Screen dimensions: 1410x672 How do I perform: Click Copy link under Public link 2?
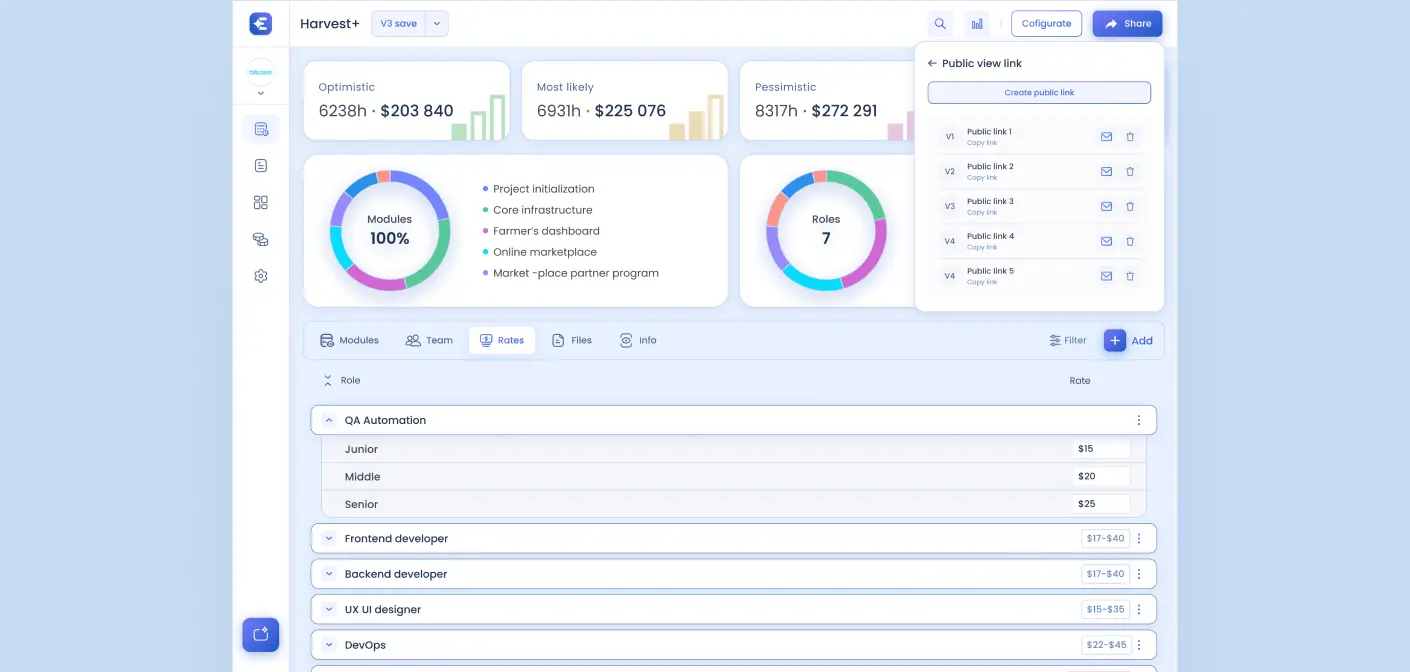pos(982,178)
